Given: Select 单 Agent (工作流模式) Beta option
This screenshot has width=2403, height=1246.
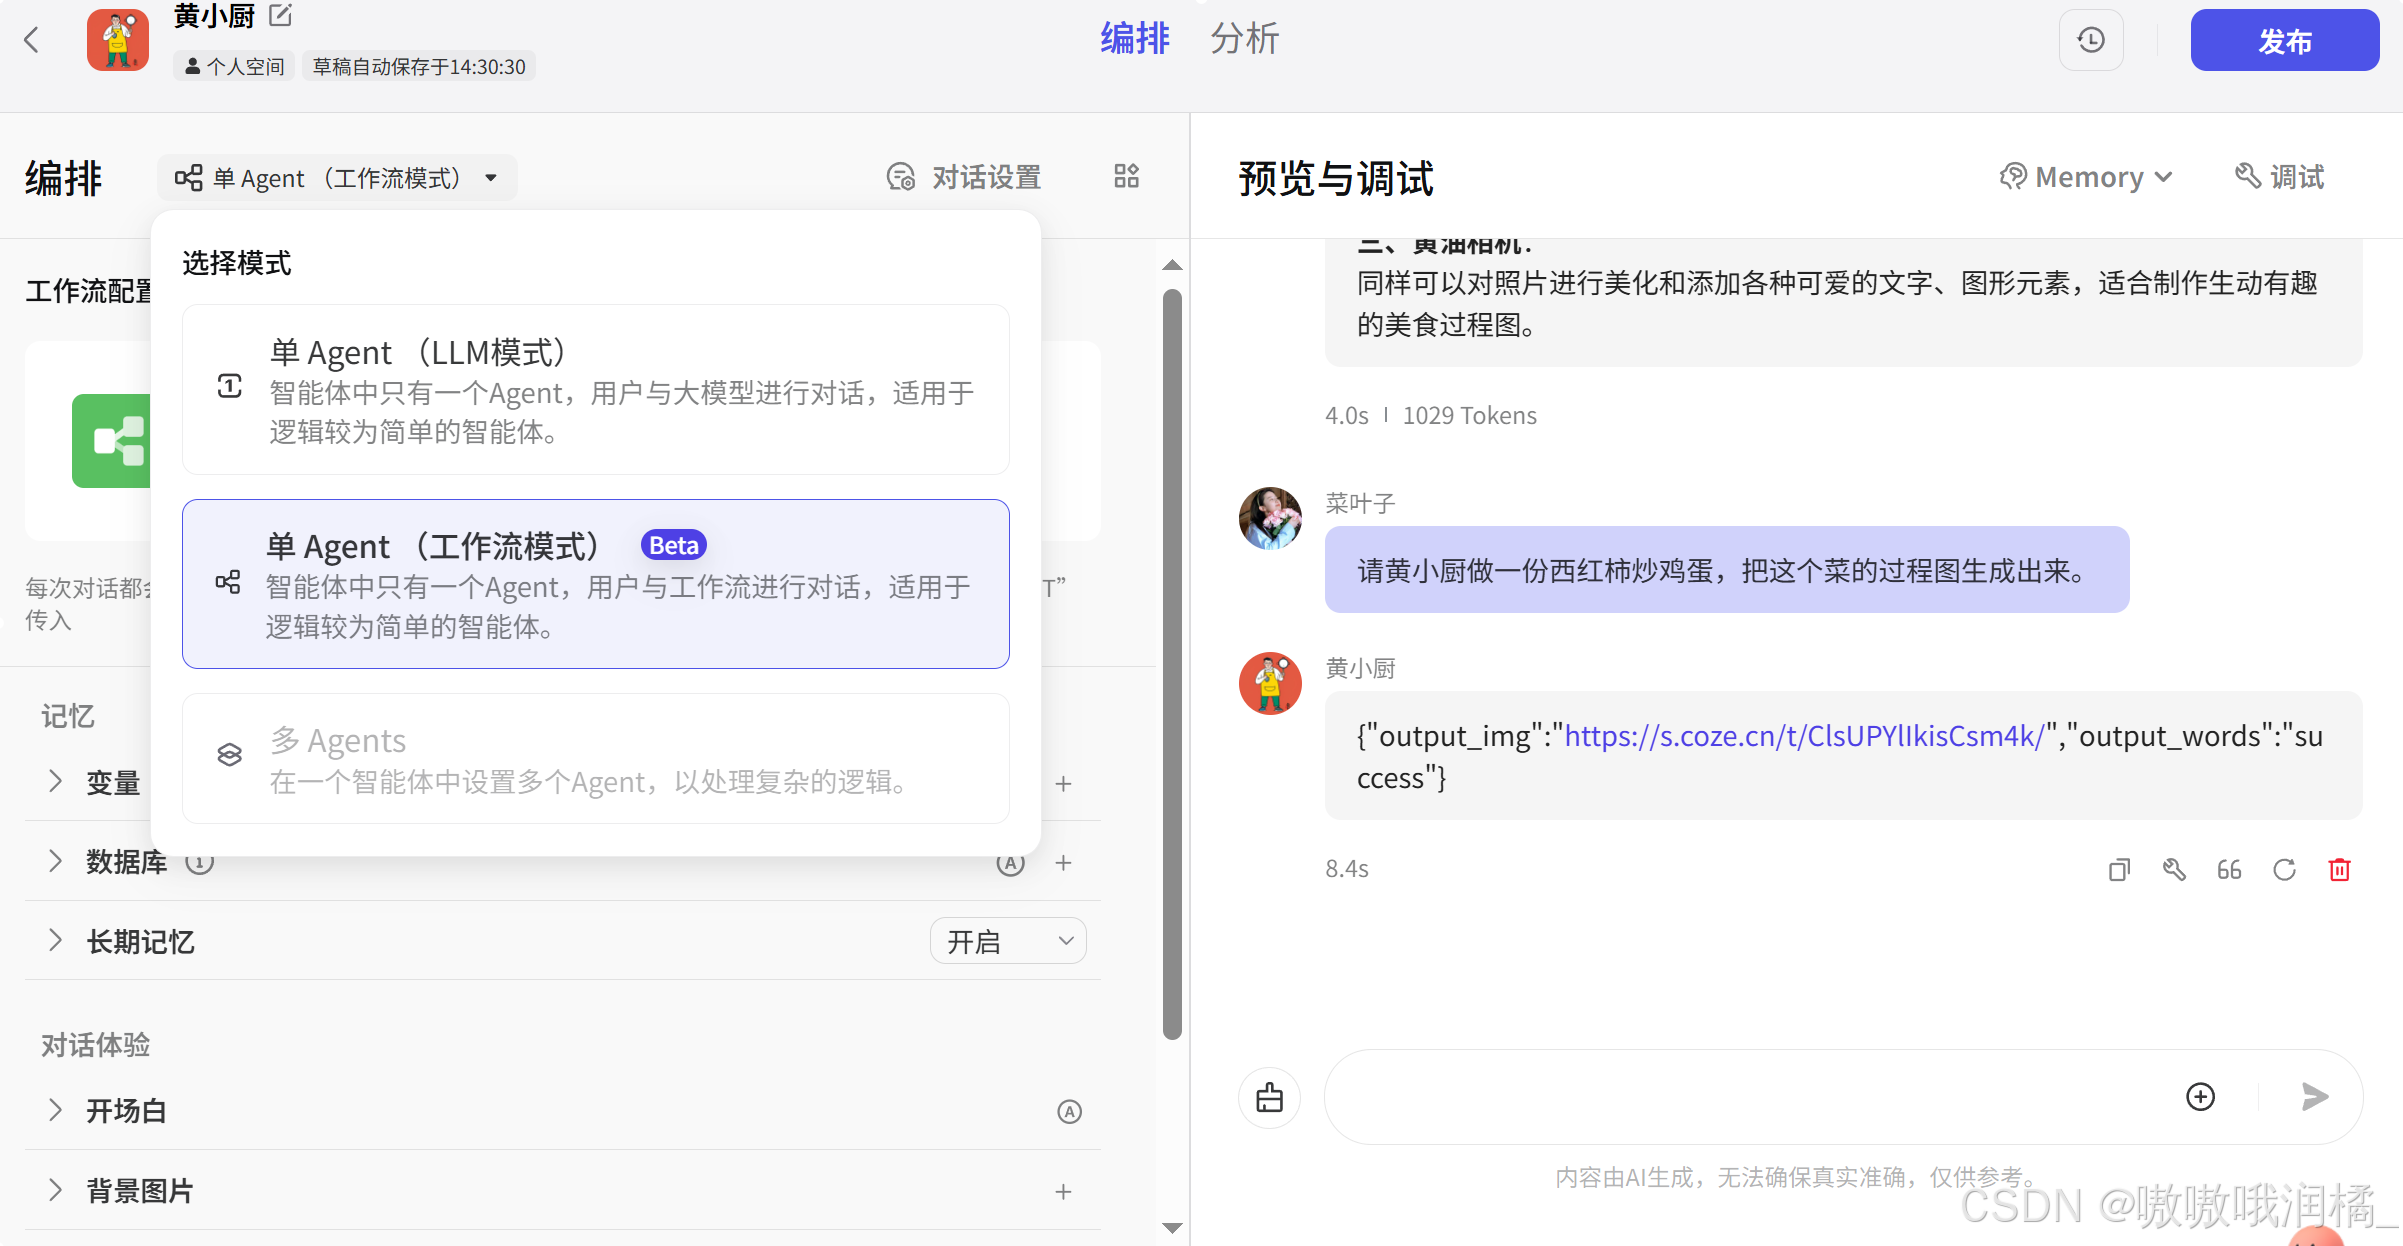Looking at the screenshot, I should click(596, 584).
